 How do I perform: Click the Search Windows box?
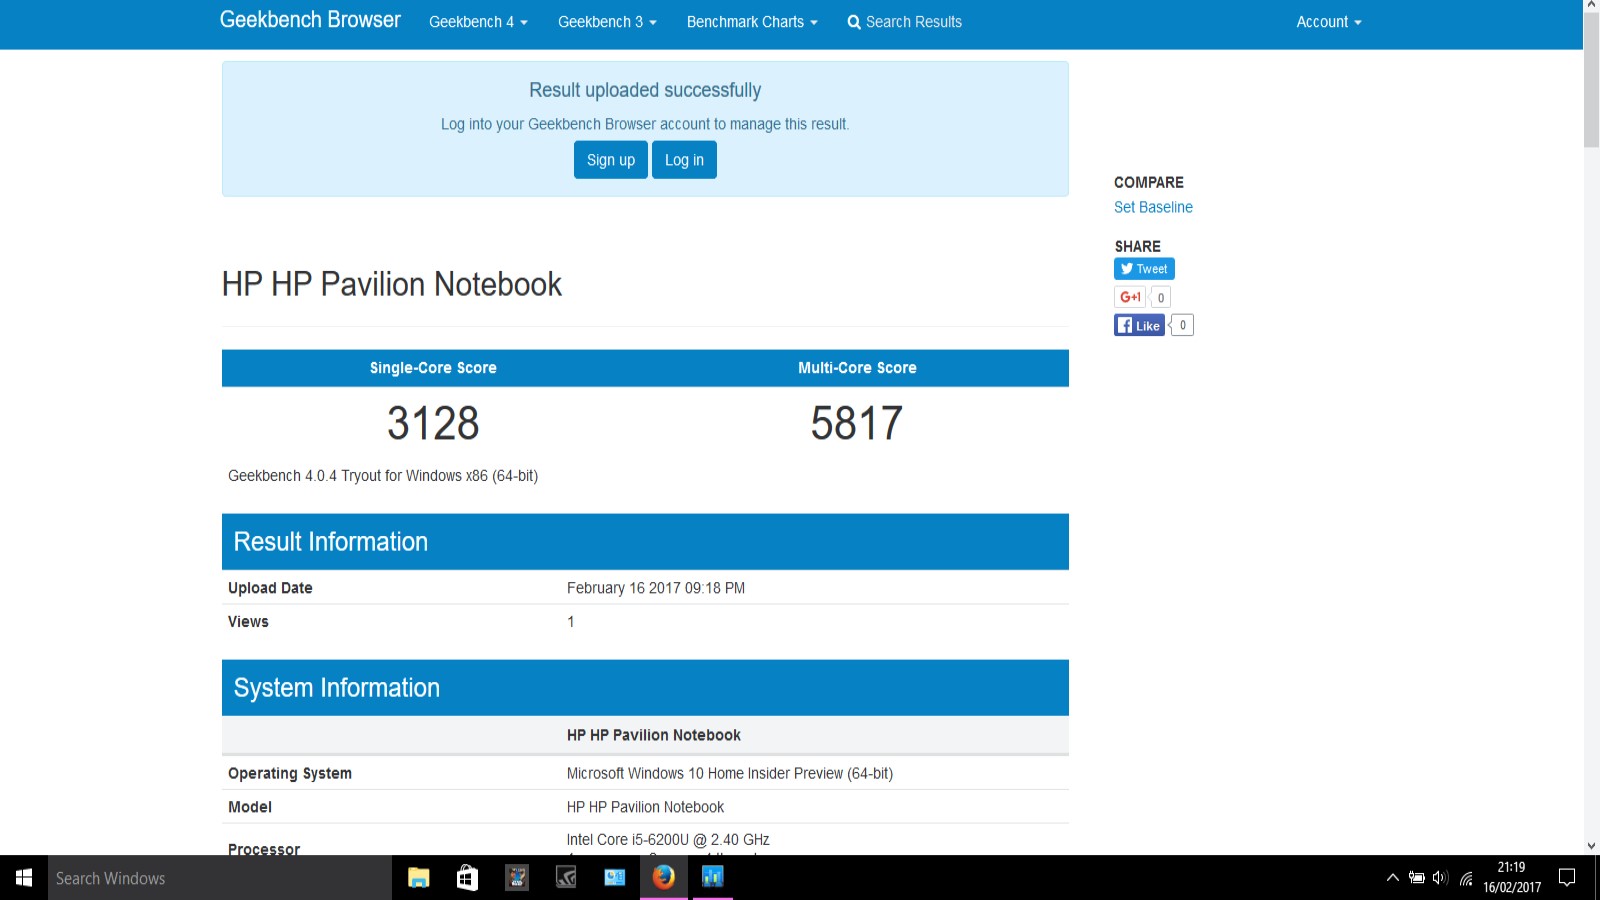point(220,878)
